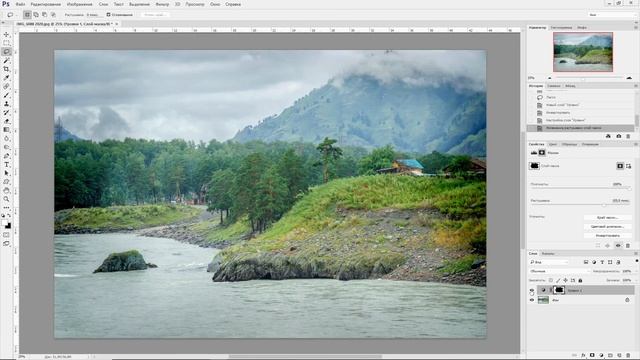
Task: Open the Navigator panel flyout menu
Action: click(636, 27)
